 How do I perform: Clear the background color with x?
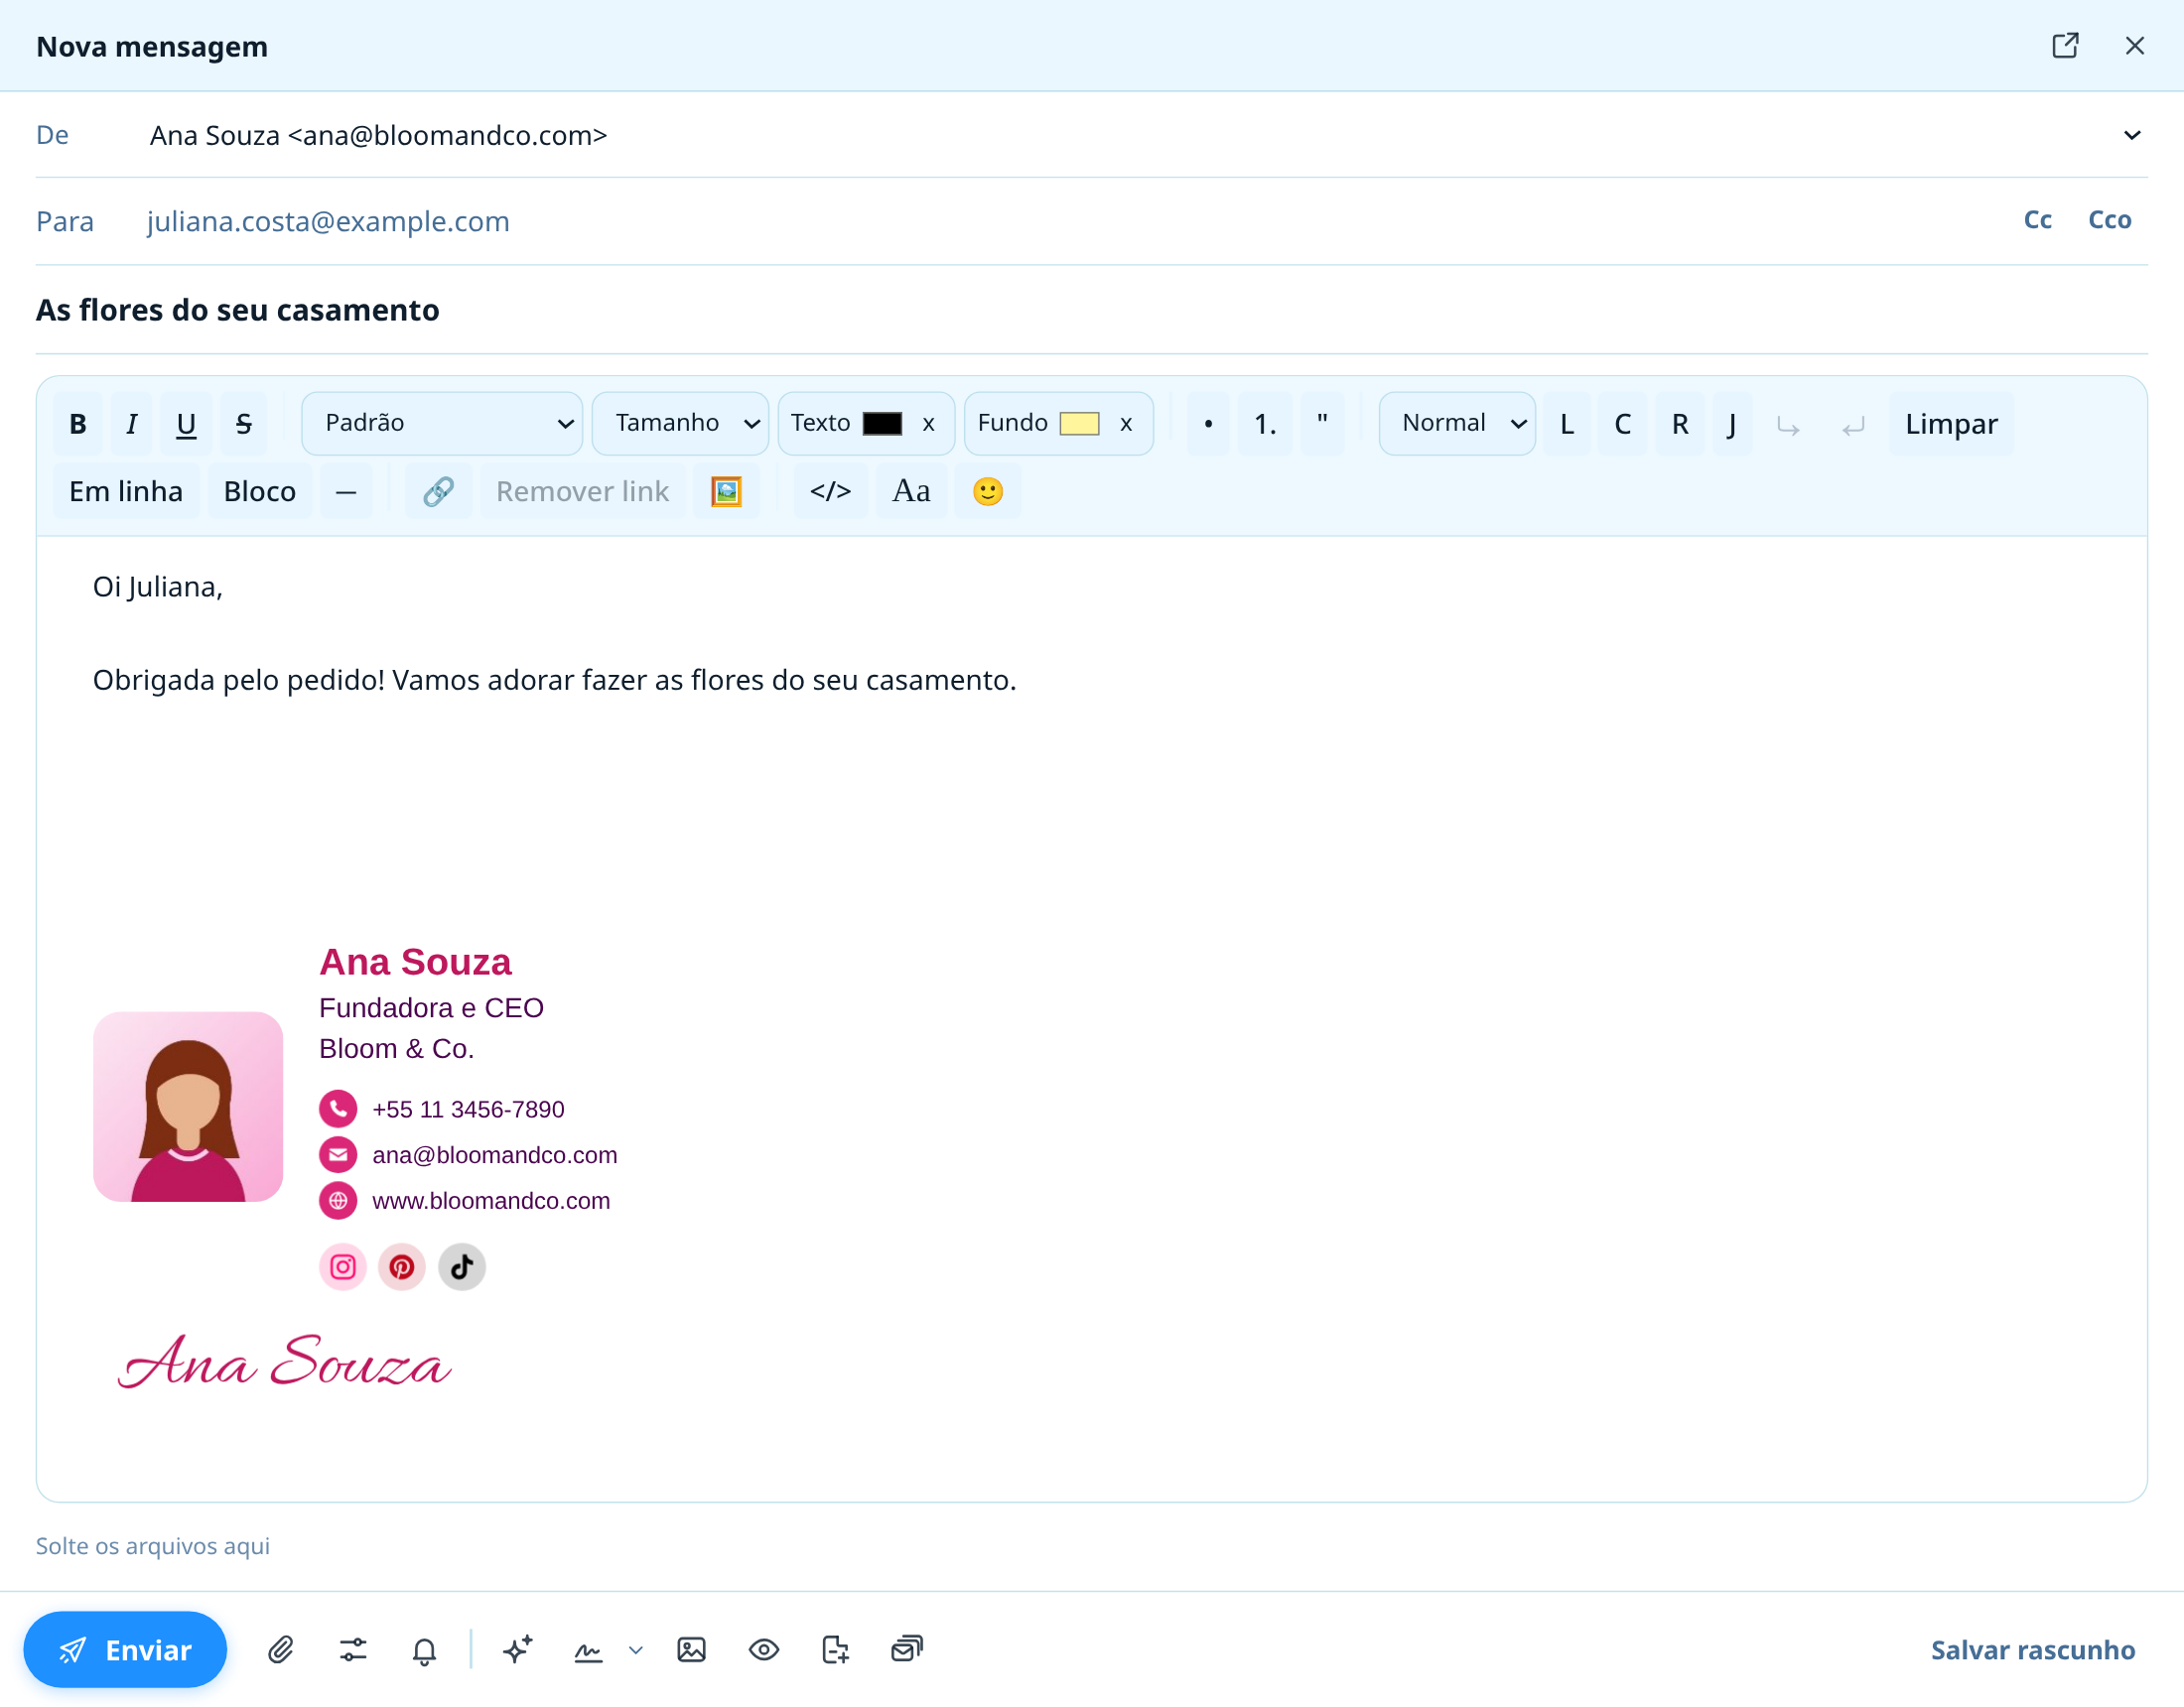[1126, 424]
